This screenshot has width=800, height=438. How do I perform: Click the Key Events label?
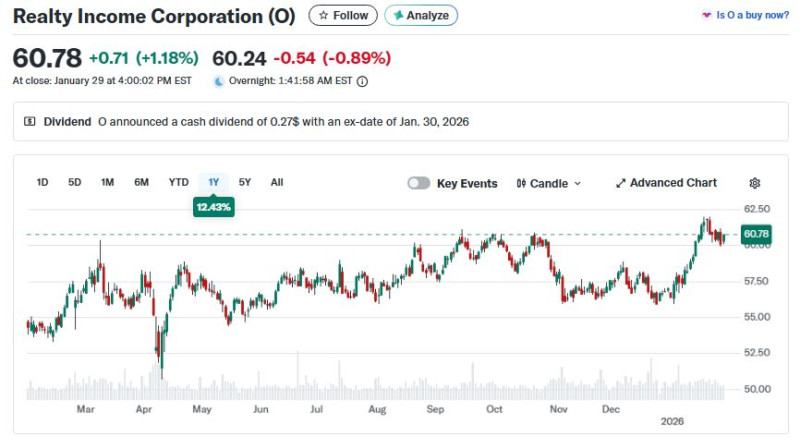467,183
